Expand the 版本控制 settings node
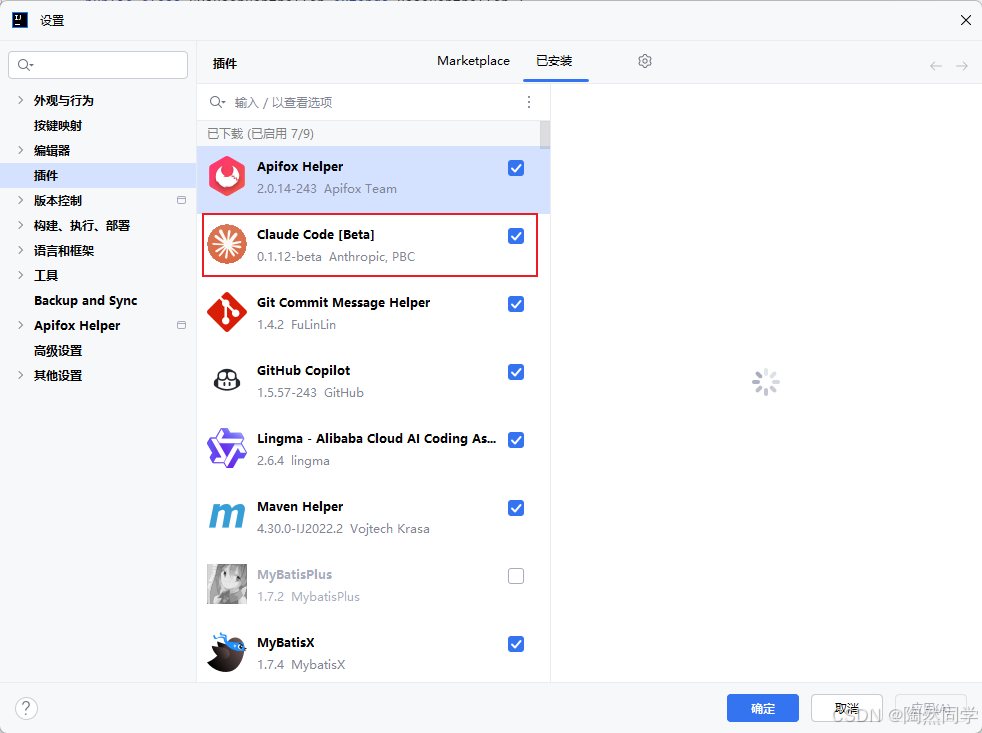 coord(21,200)
